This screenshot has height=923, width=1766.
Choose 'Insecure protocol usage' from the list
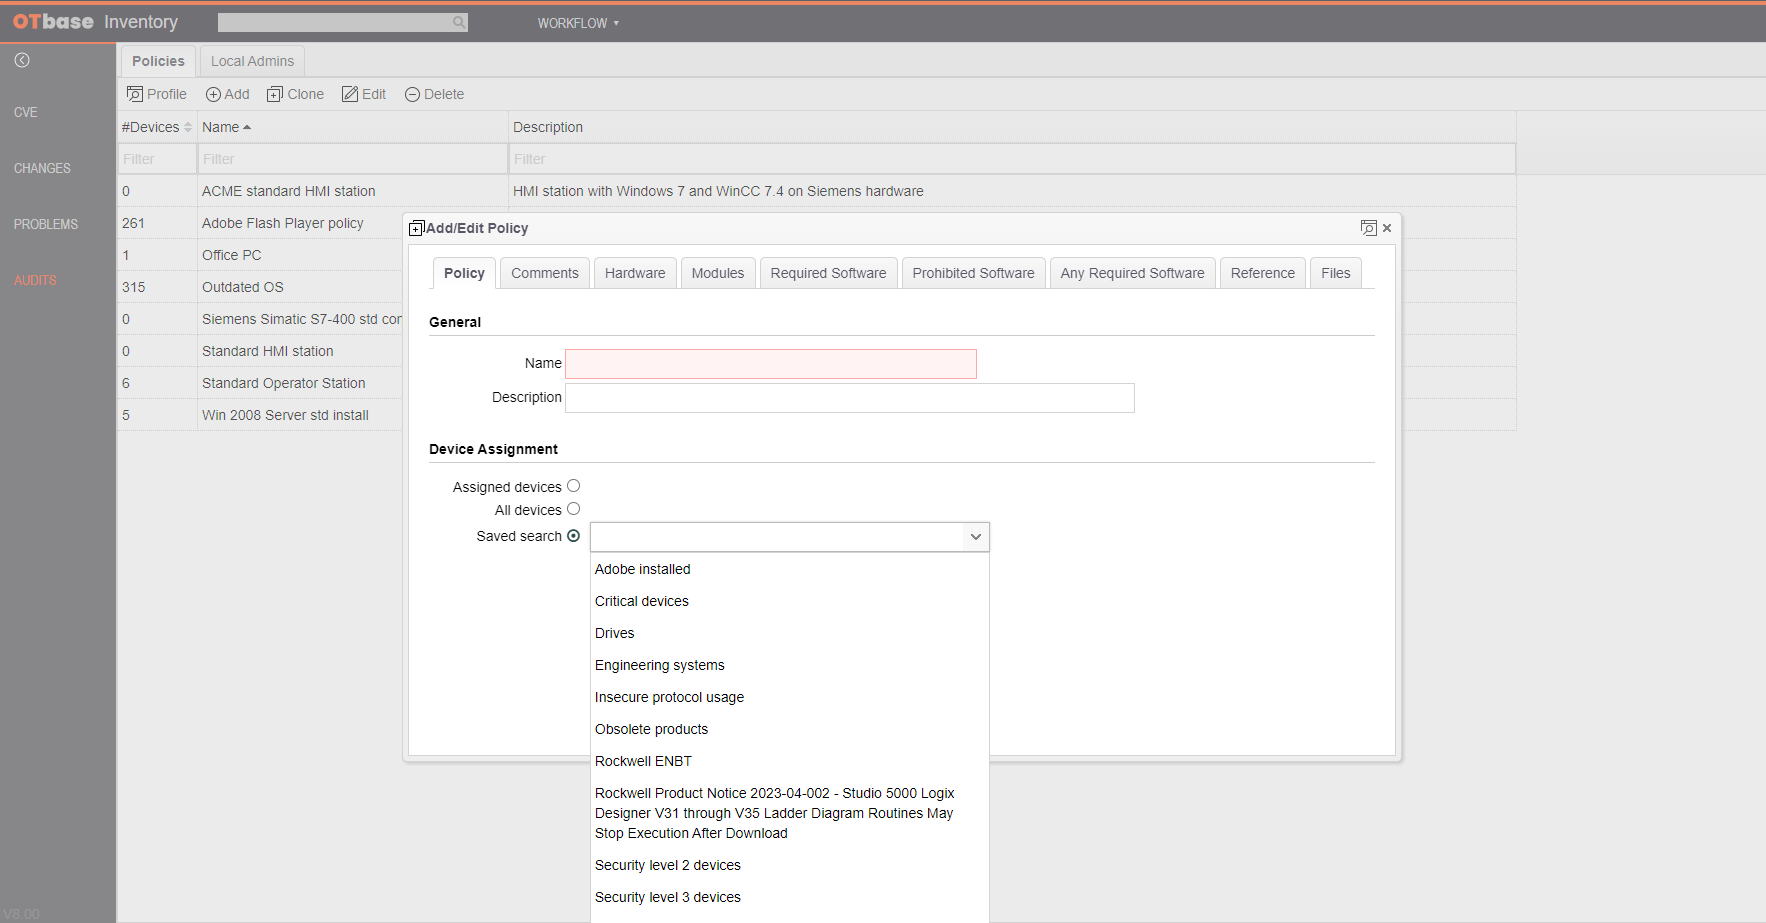[789, 697]
